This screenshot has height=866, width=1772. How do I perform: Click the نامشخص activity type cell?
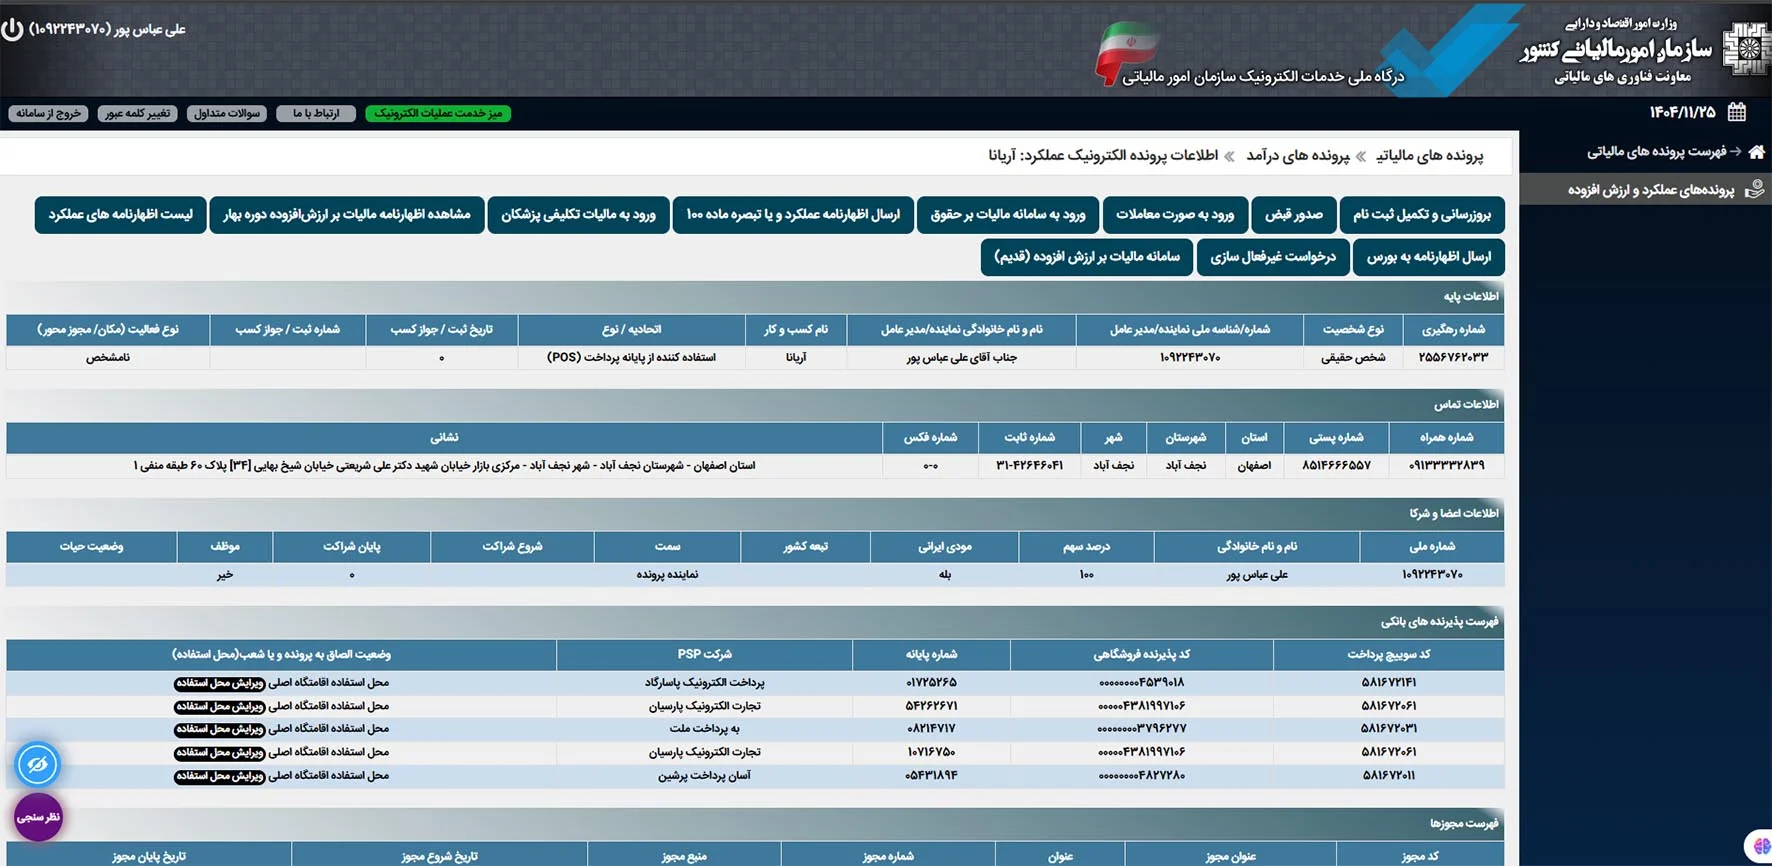coord(108,357)
